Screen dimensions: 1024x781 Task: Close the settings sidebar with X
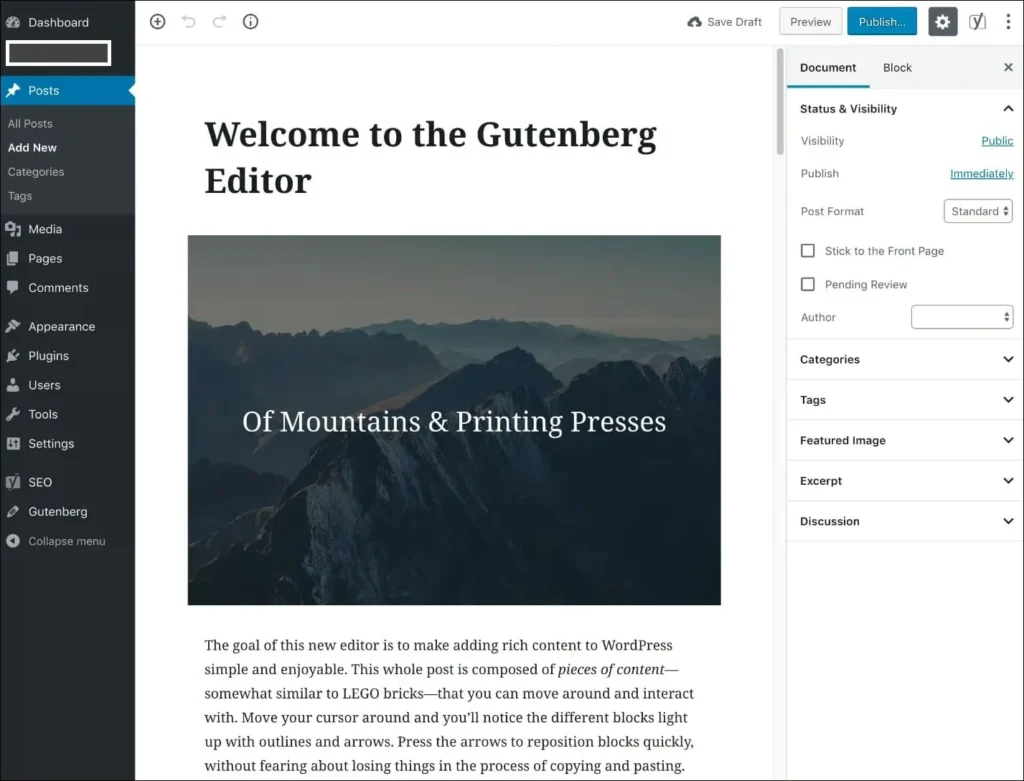[x=1007, y=68]
